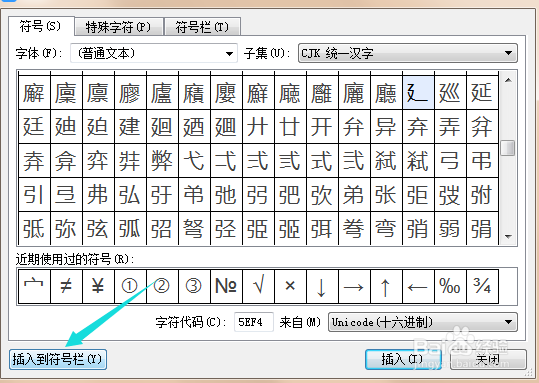Click the 字符代码 input field showing 5EF4
This screenshot has width=539, height=383.
[254, 322]
